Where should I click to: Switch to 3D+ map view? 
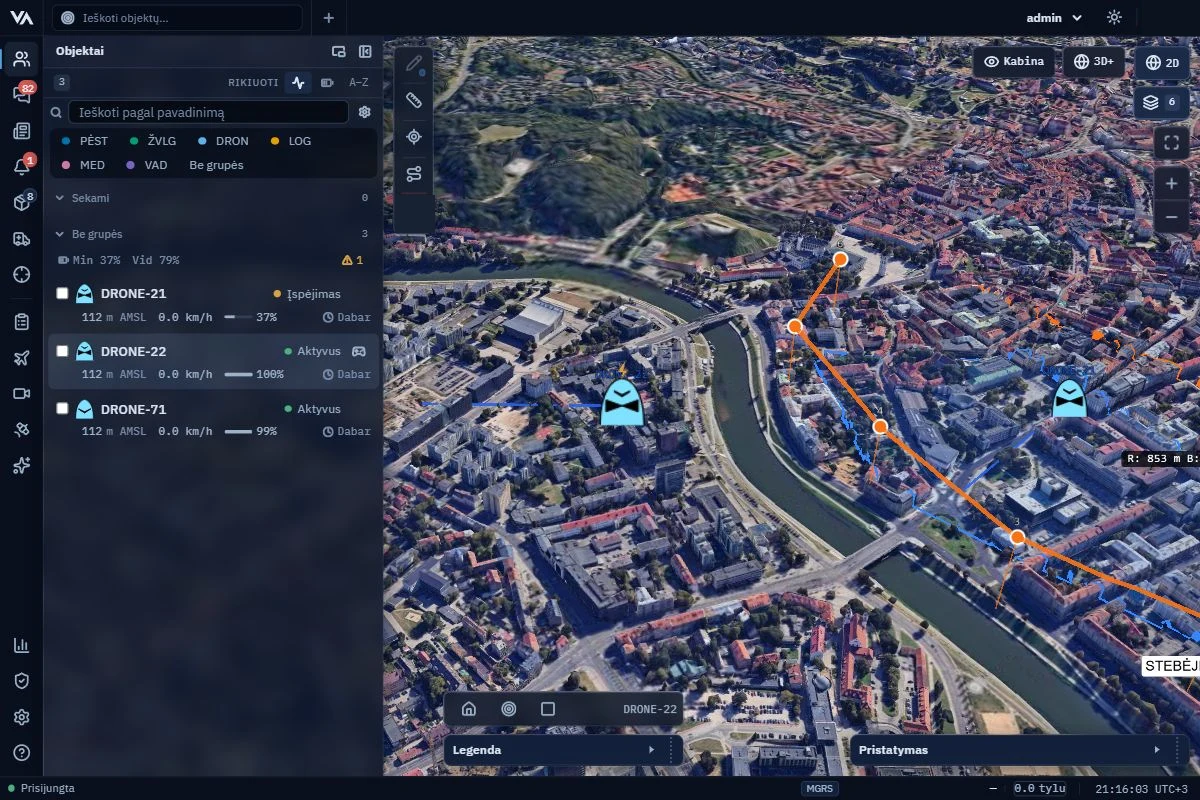pos(1093,62)
